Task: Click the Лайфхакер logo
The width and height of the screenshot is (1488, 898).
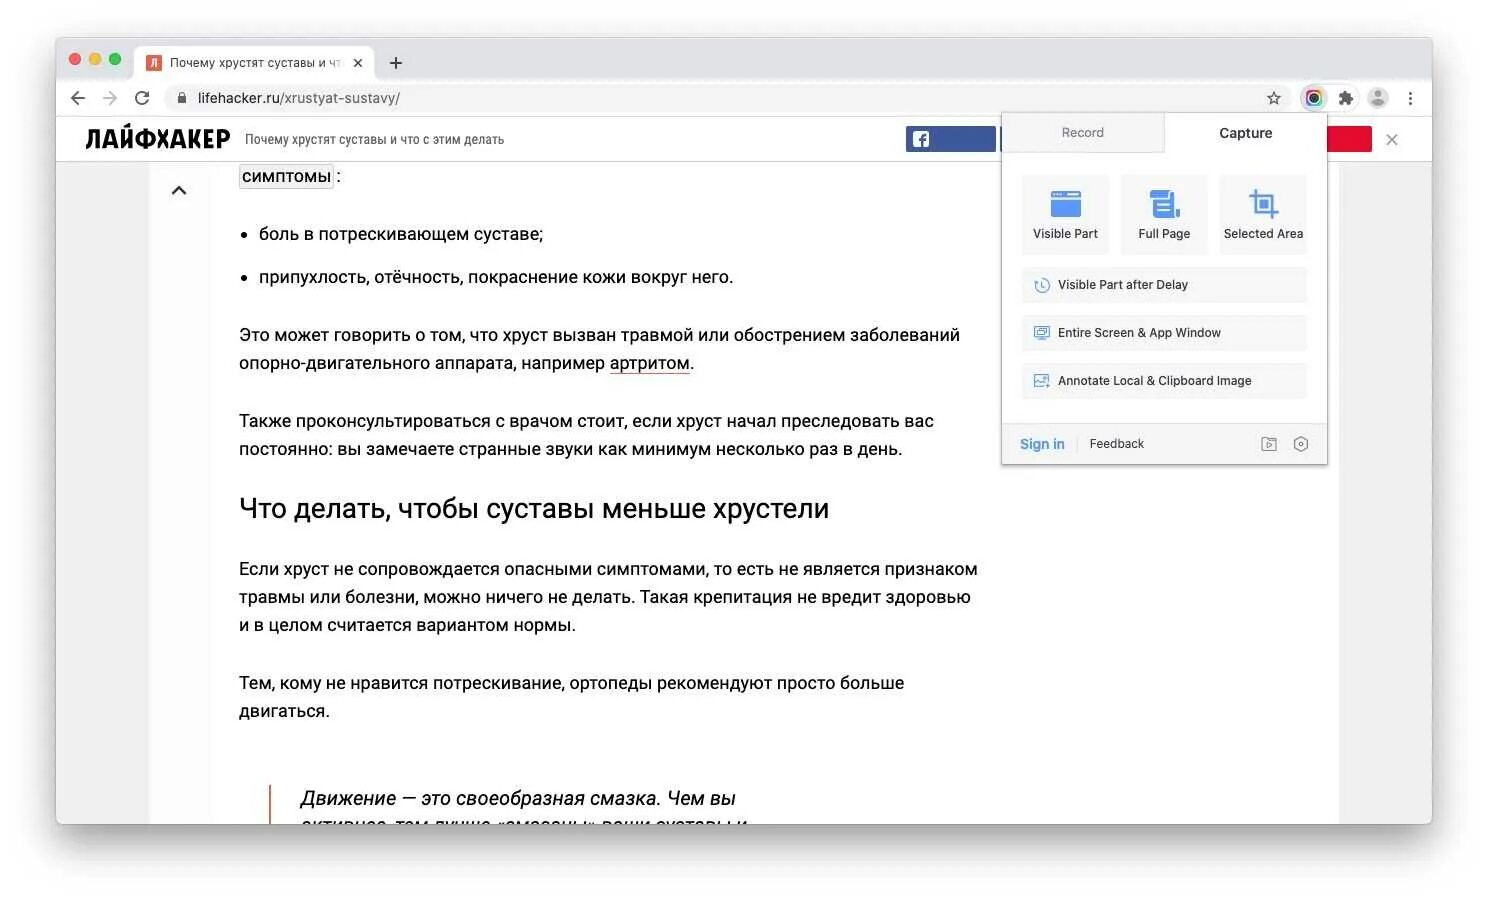Action: (x=158, y=139)
